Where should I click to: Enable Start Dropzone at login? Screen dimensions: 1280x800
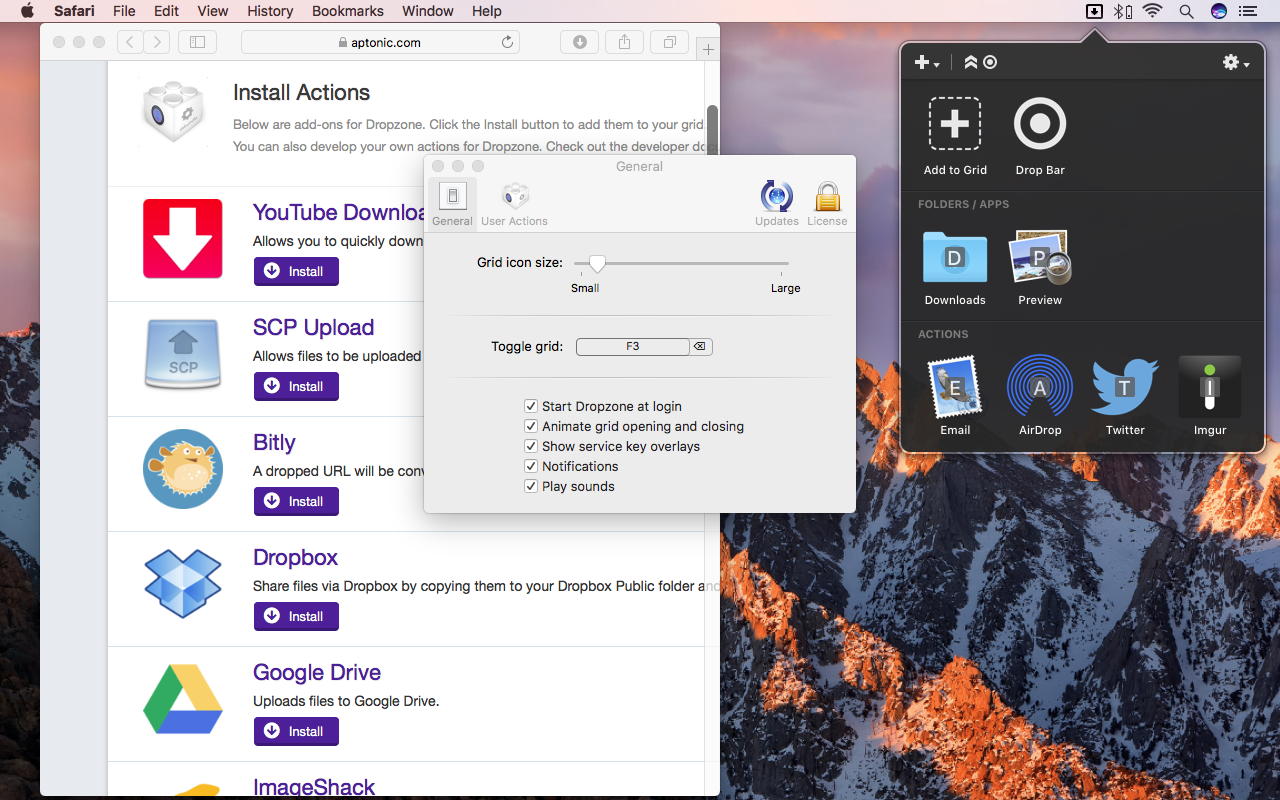[x=531, y=406]
